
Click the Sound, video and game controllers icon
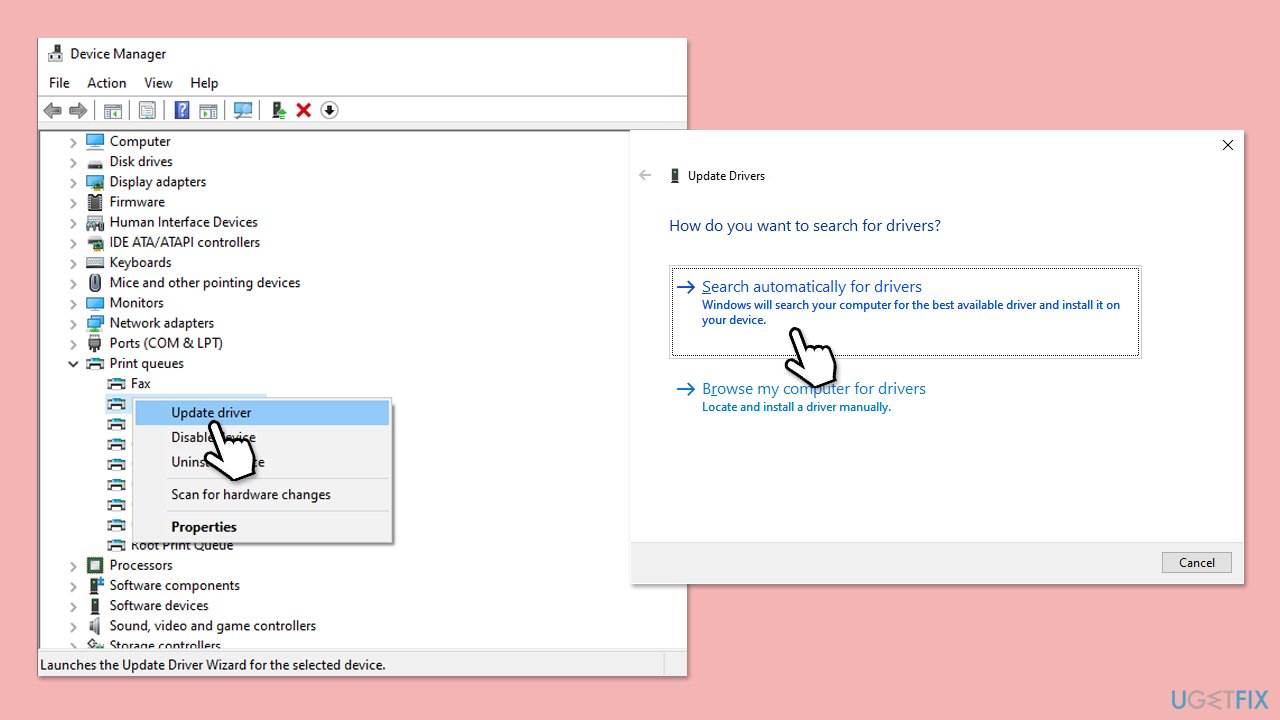click(95, 626)
